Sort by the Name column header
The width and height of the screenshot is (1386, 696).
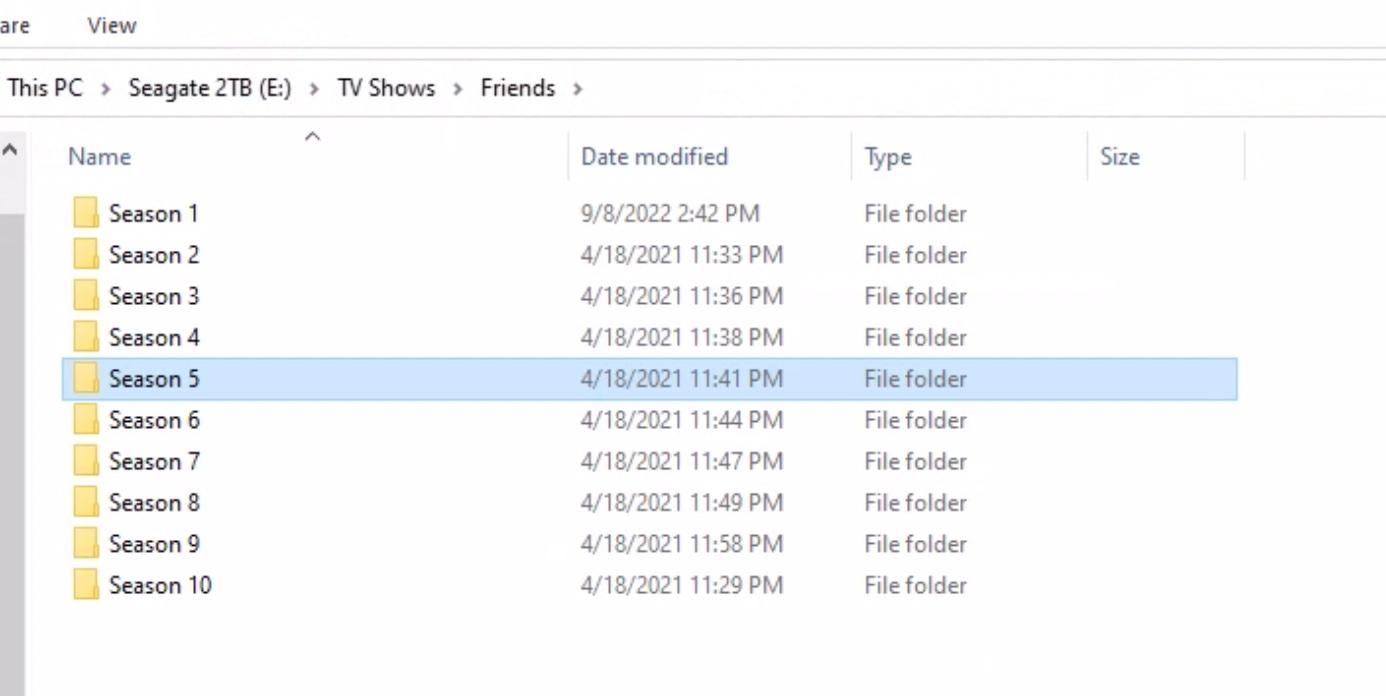pos(99,157)
